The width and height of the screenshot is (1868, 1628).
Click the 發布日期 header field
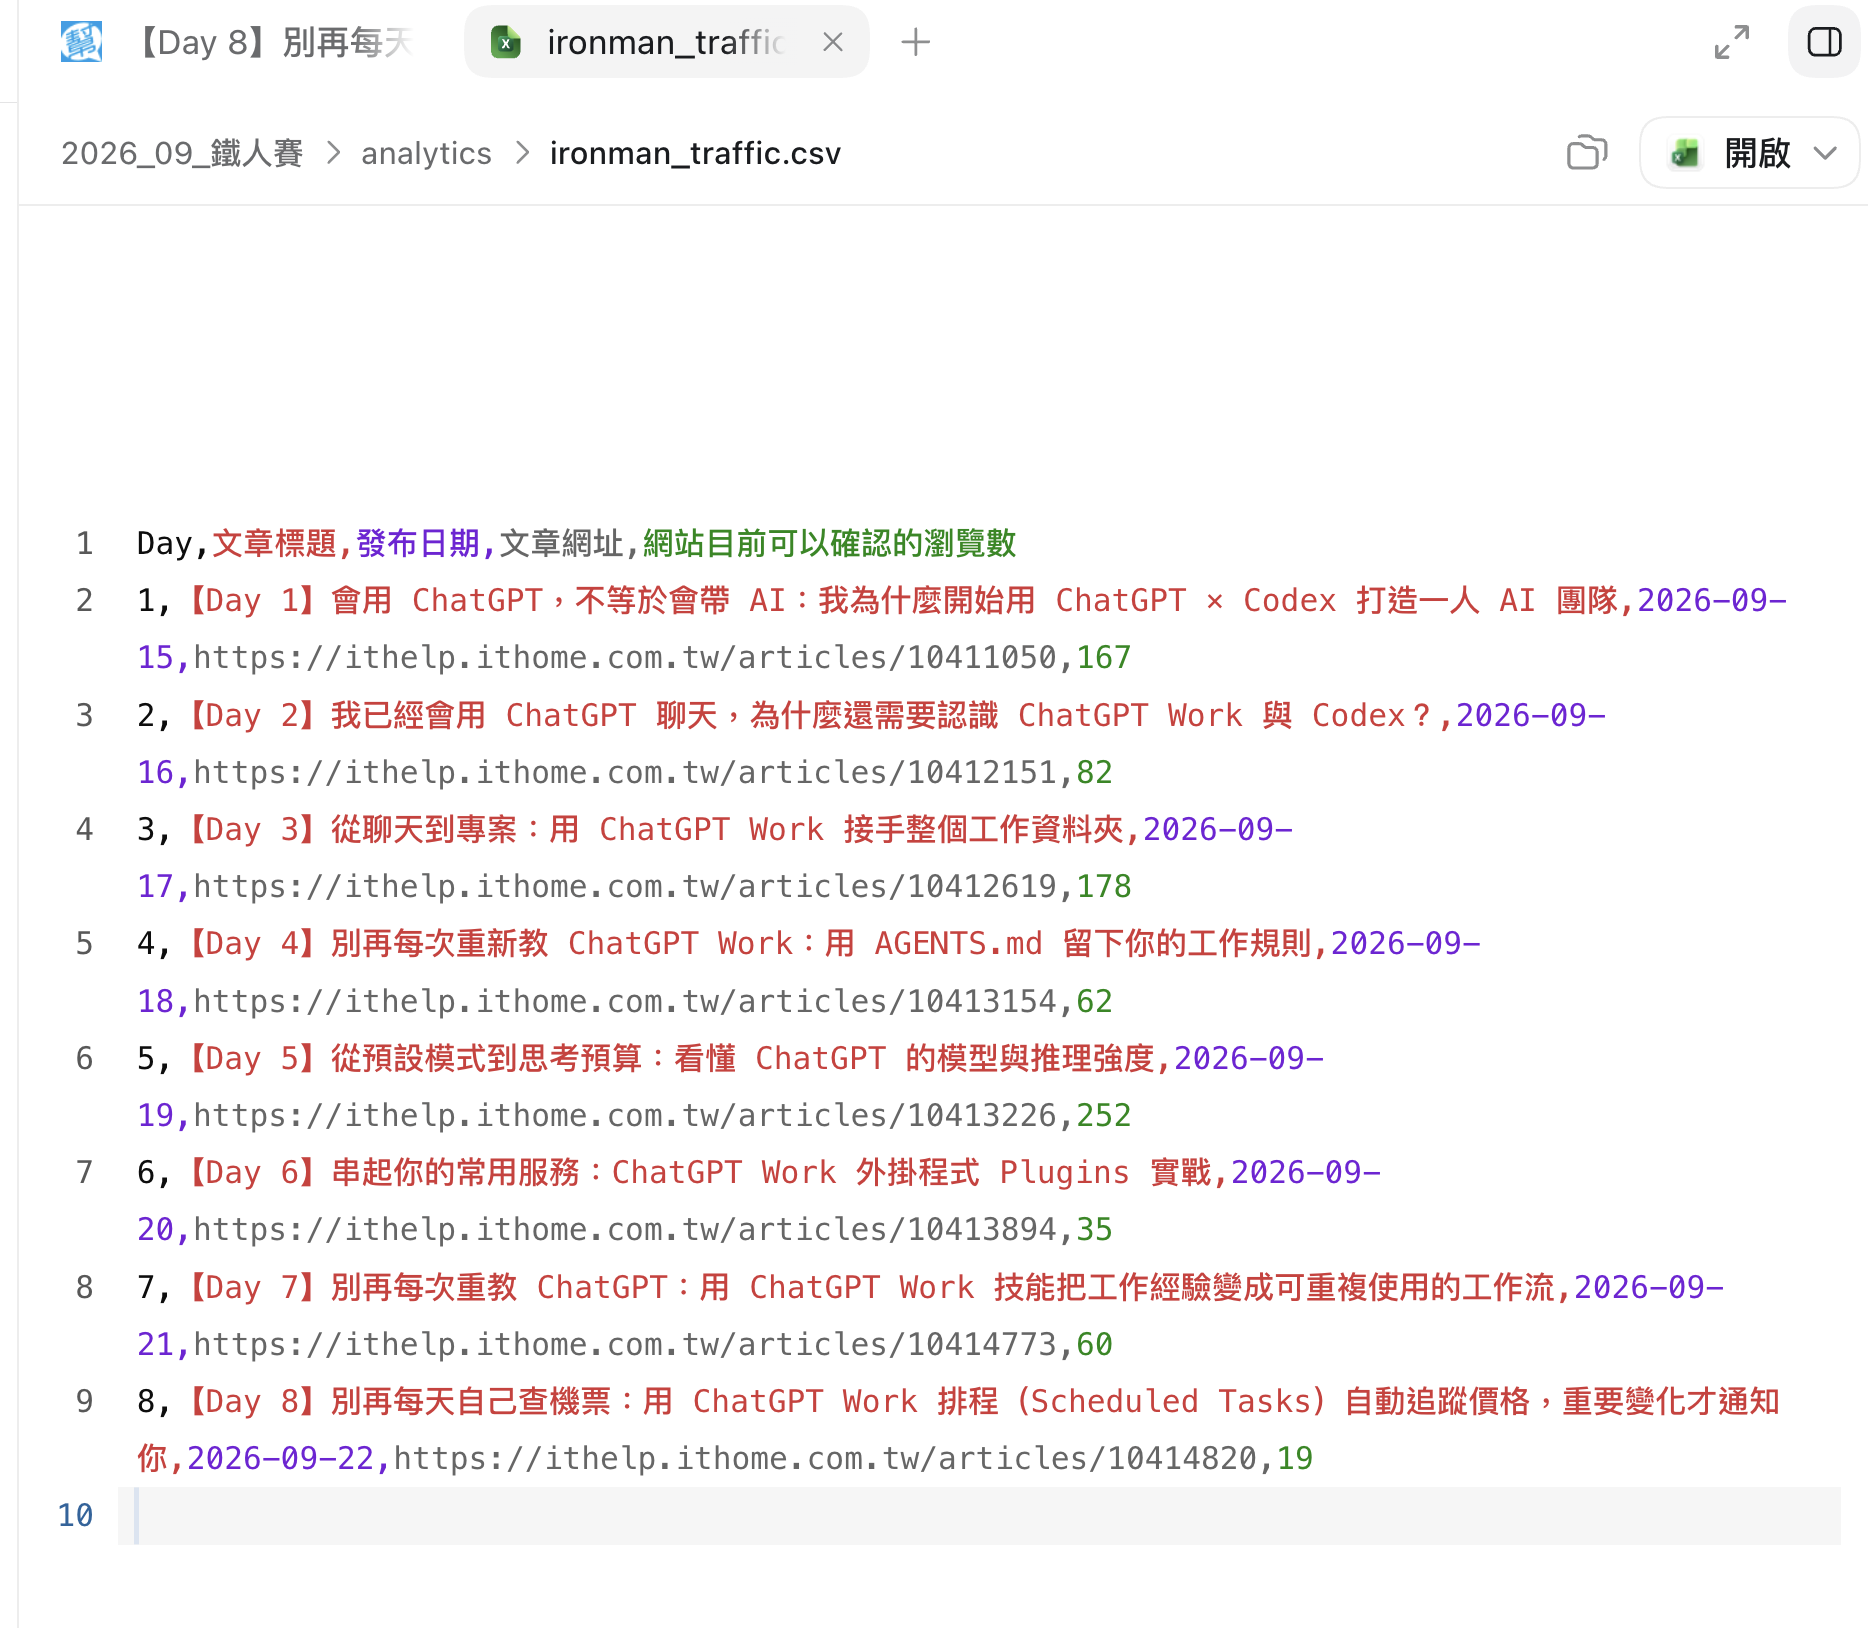pyautogui.click(x=418, y=543)
